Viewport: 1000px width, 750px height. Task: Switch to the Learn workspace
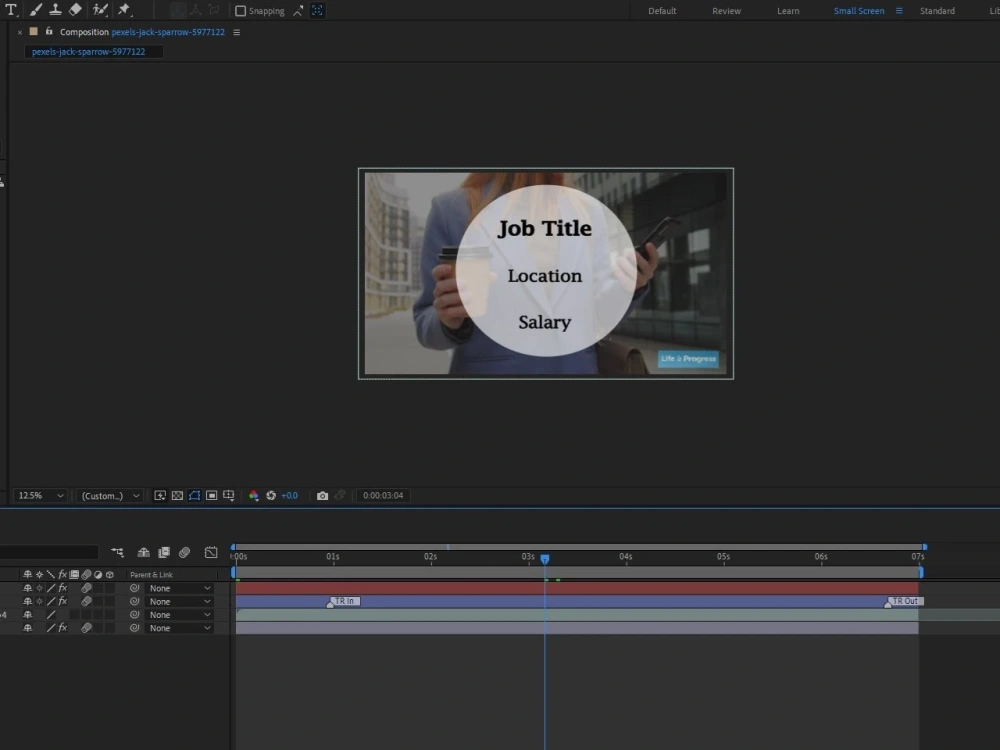click(788, 11)
